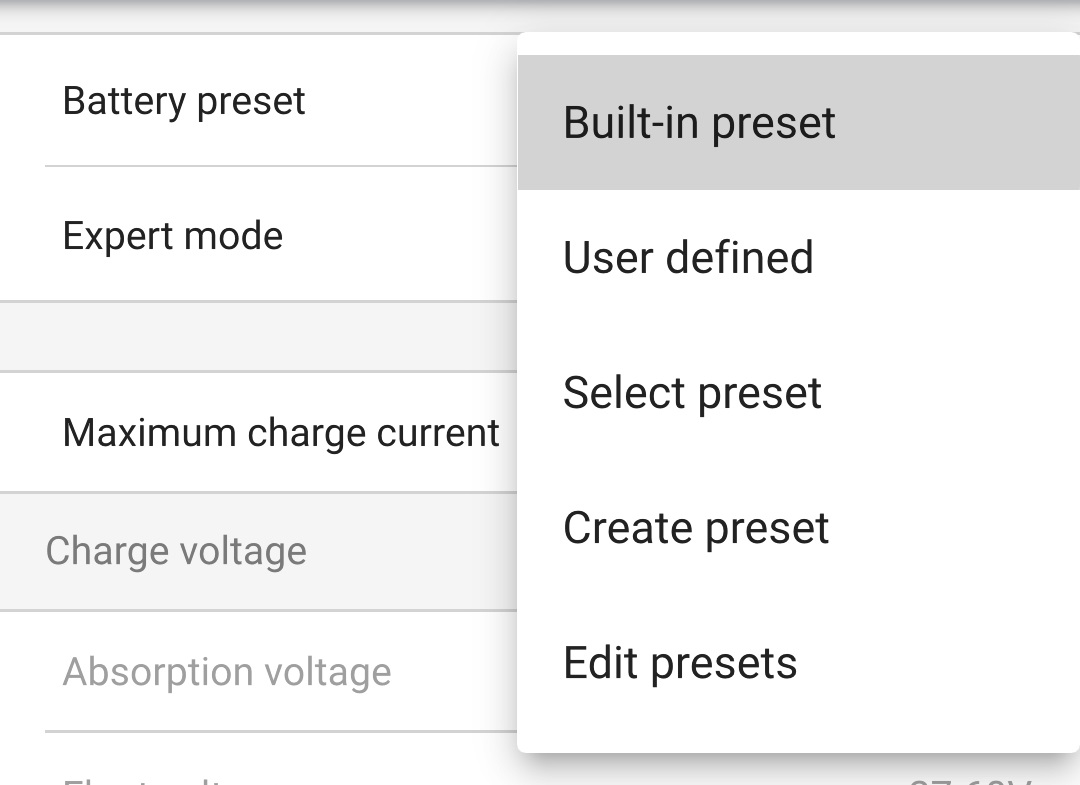The width and height of the screenshot is (1080, 785).
Task: Open the Maximum charge current setting
Action: point(281,432)
